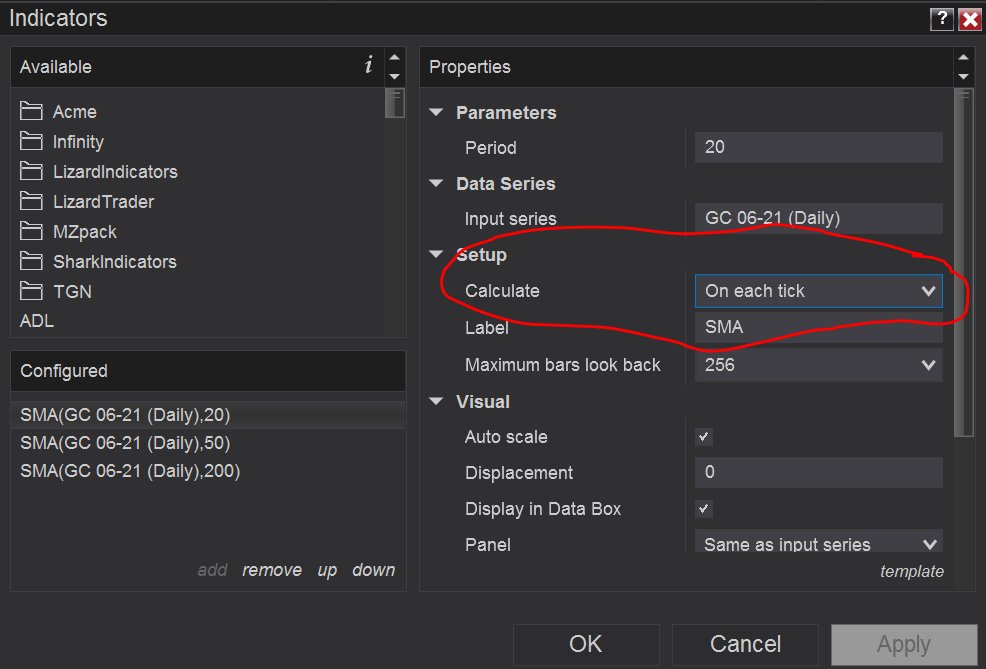This screenshot has height=669, width=986.
Task: Open the TGN folder
Action: point(55,292)
